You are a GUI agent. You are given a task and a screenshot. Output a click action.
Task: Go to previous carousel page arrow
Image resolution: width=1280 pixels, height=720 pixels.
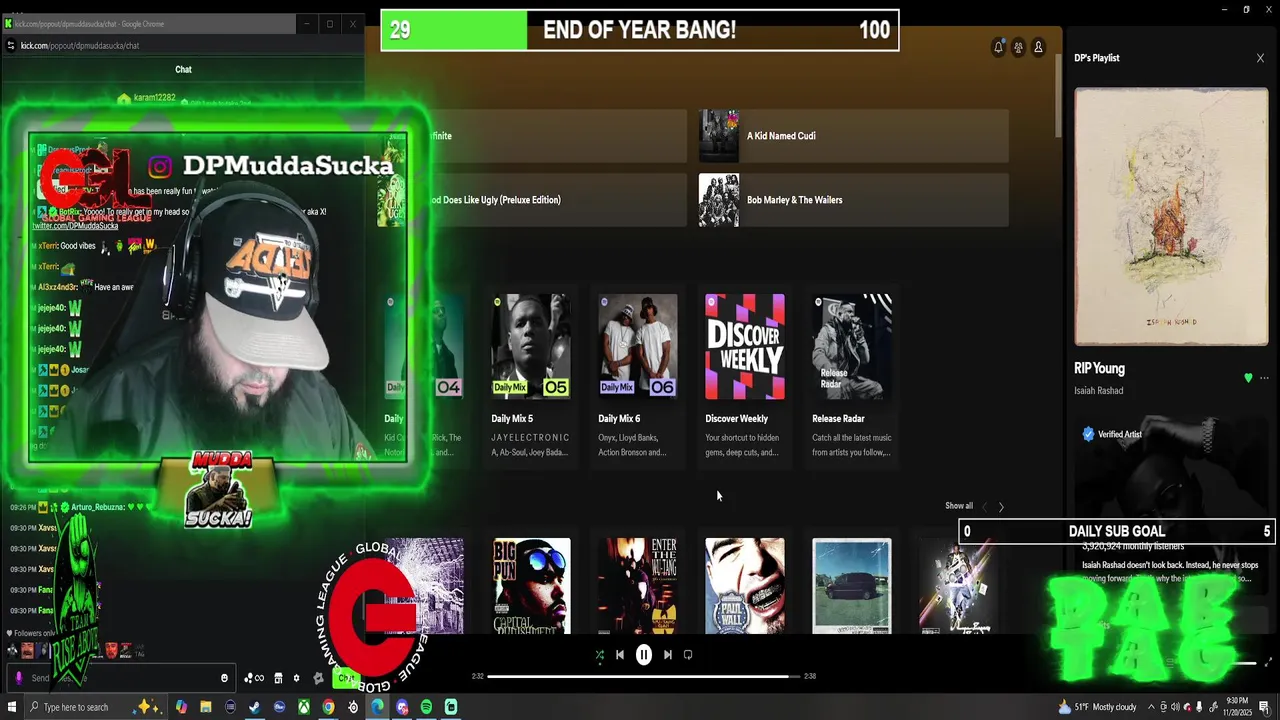(984, 507)
